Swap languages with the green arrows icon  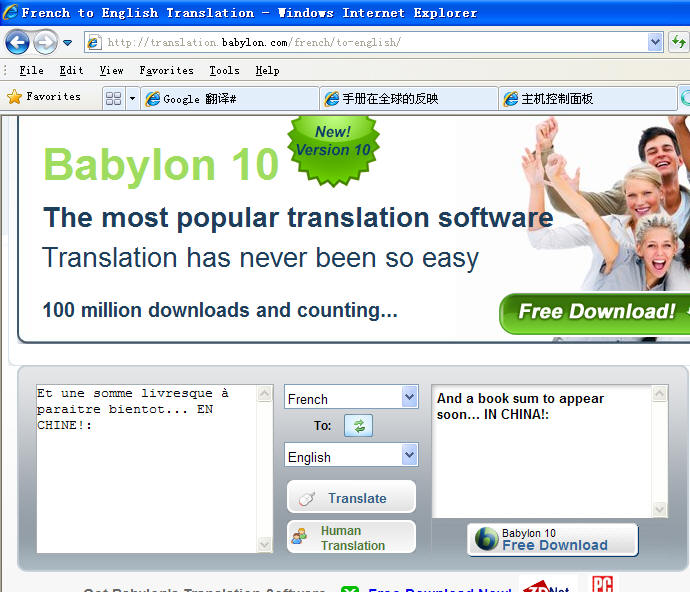point(359,426)
